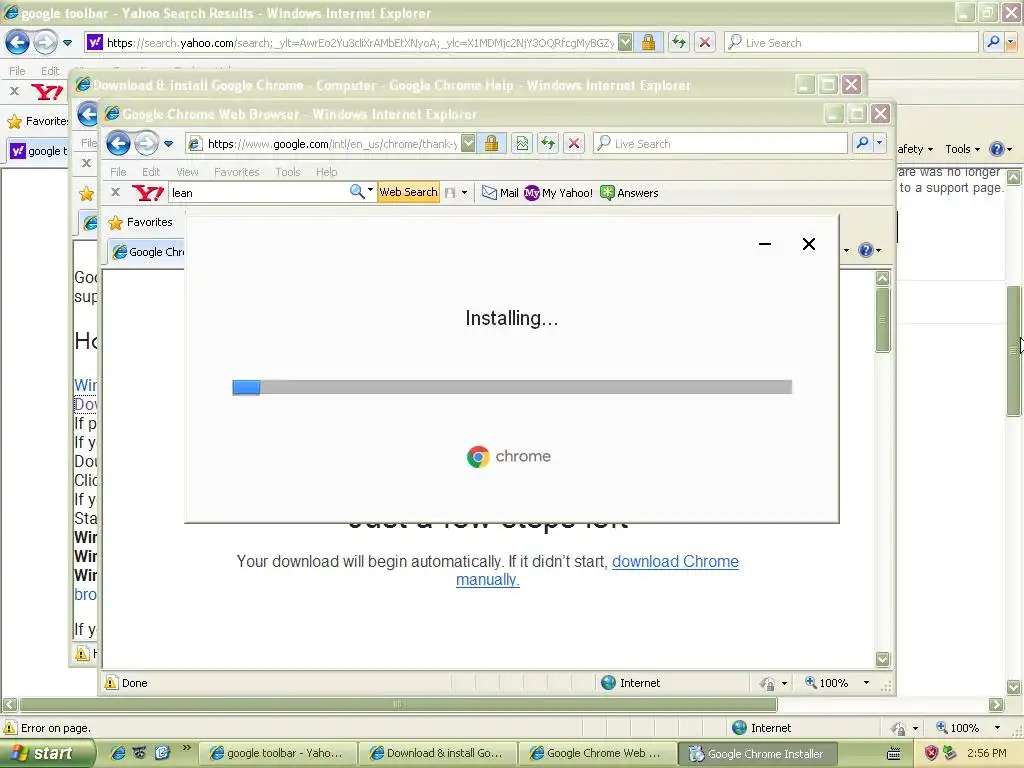
Task: Click the Web Search button
Action: coord(408,192)
